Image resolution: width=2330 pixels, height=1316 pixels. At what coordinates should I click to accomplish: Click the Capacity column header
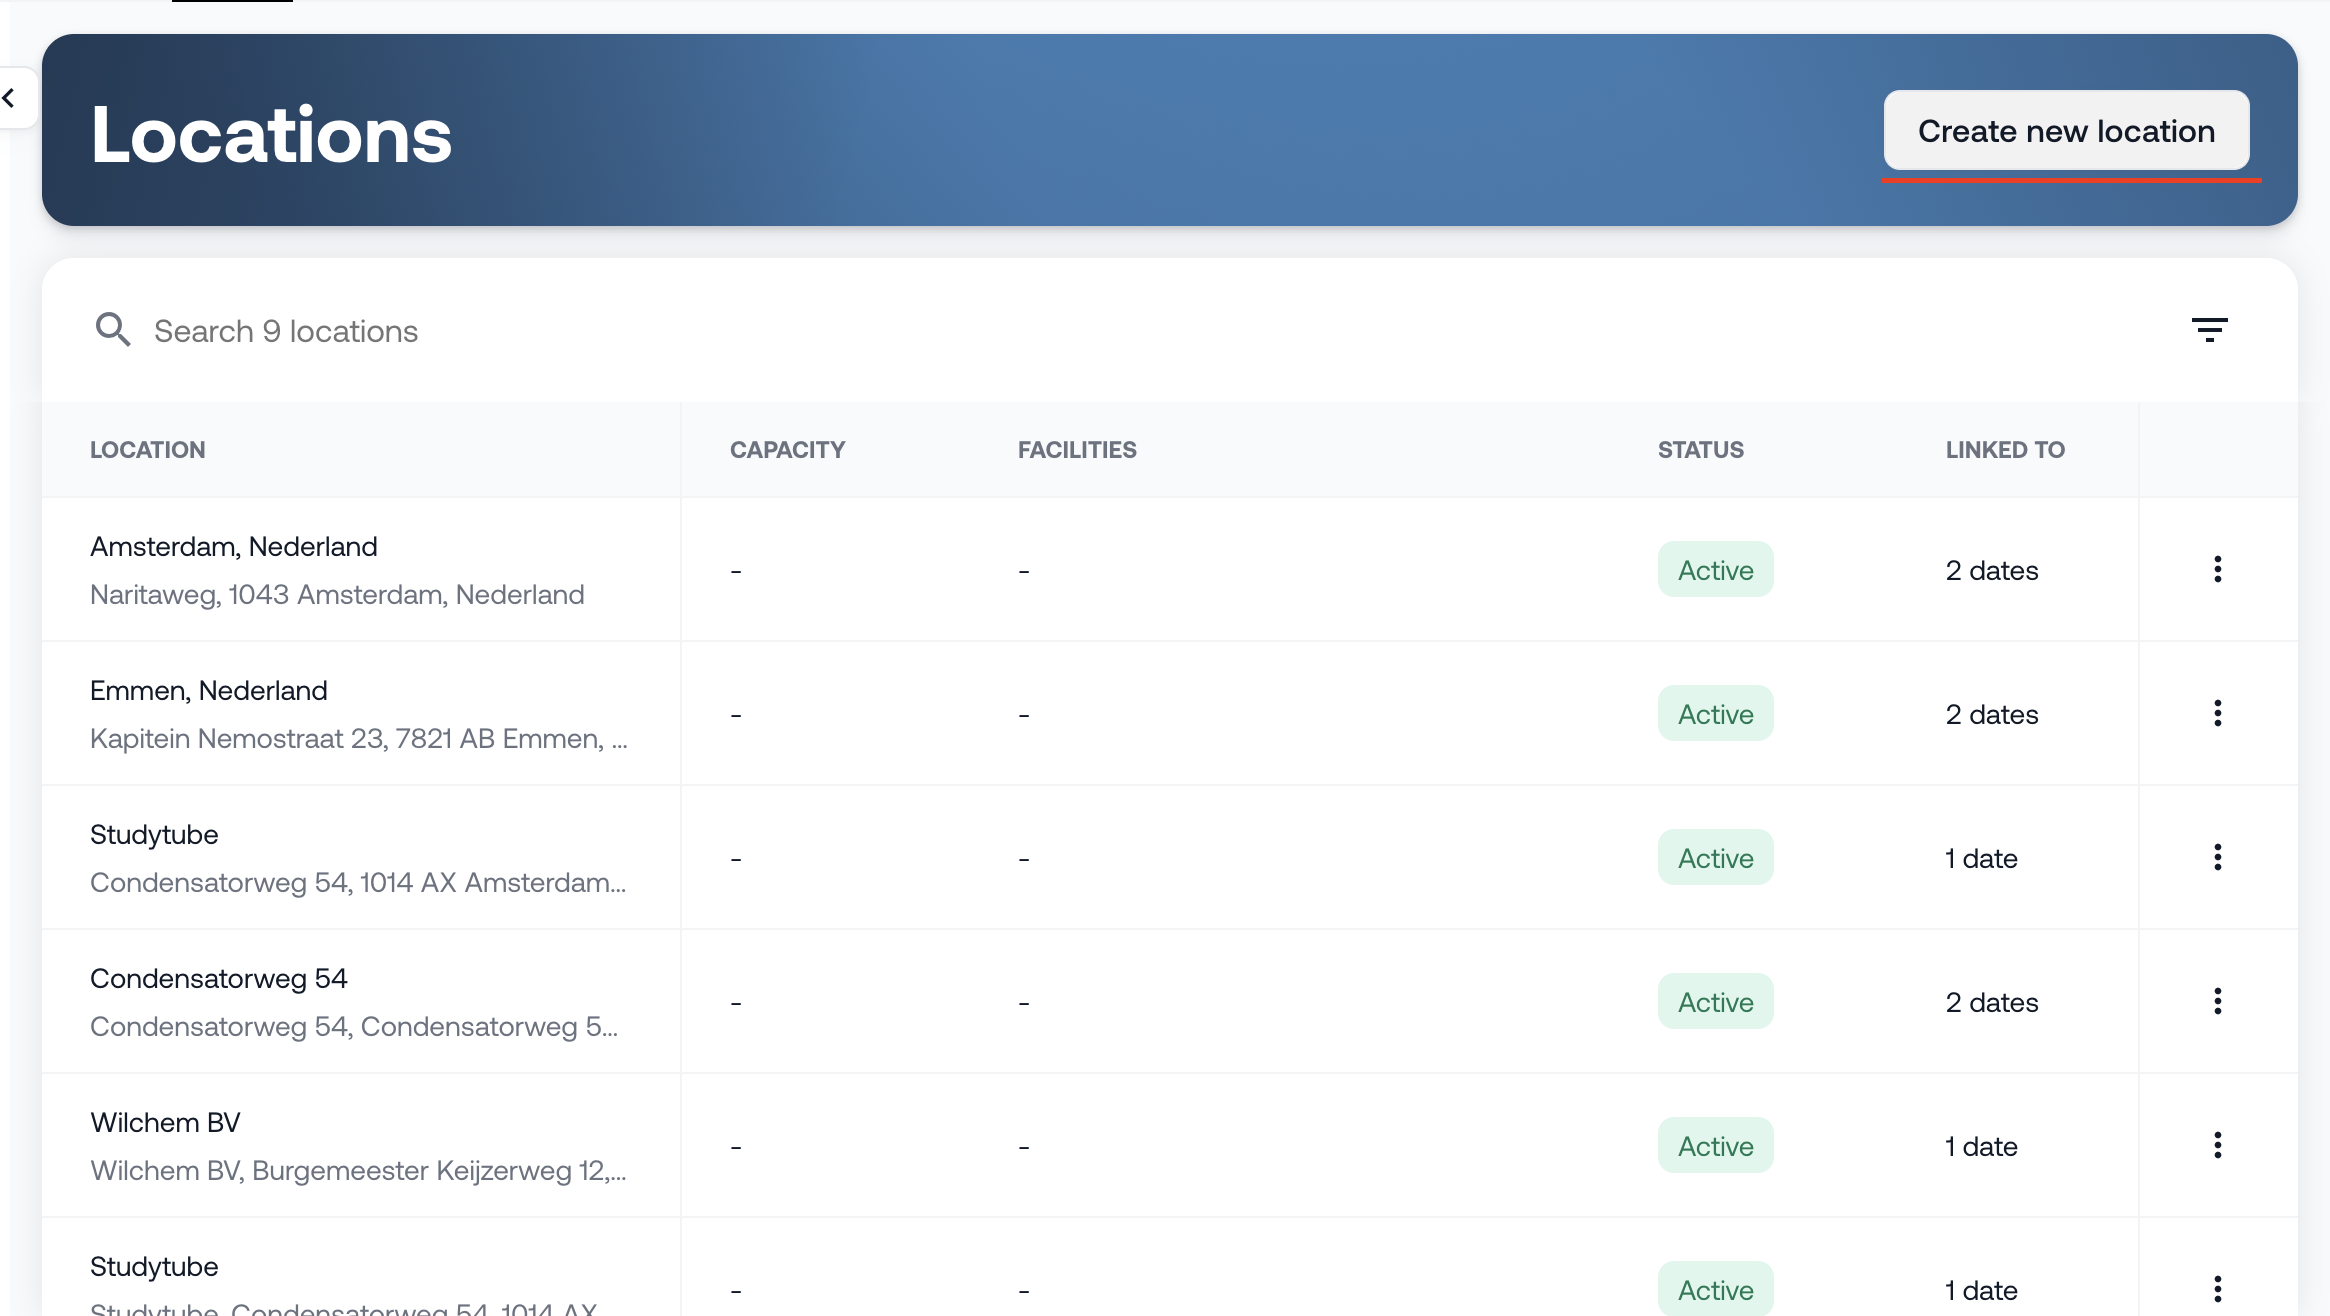point(787,450)
